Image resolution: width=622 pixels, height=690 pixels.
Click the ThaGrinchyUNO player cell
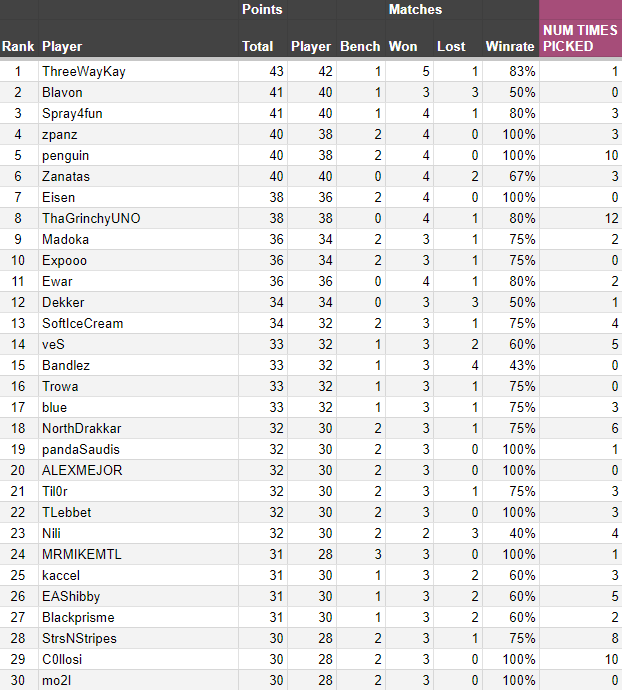138,218
